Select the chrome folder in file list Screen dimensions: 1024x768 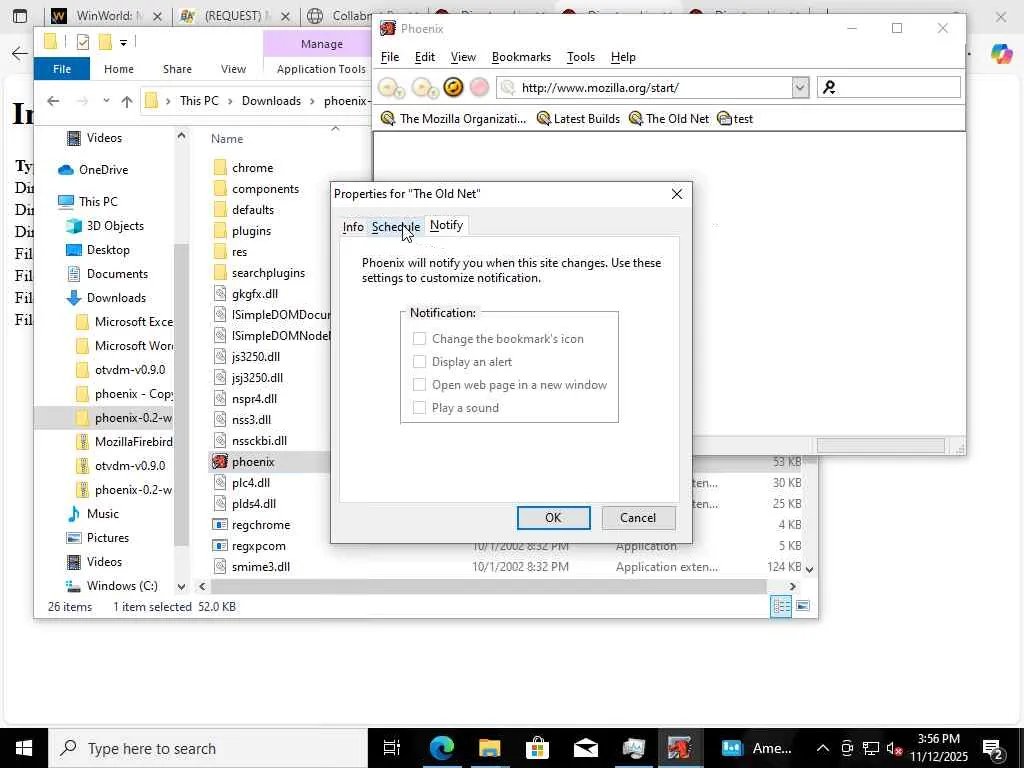pyautogui.click(x=252, y=168)
